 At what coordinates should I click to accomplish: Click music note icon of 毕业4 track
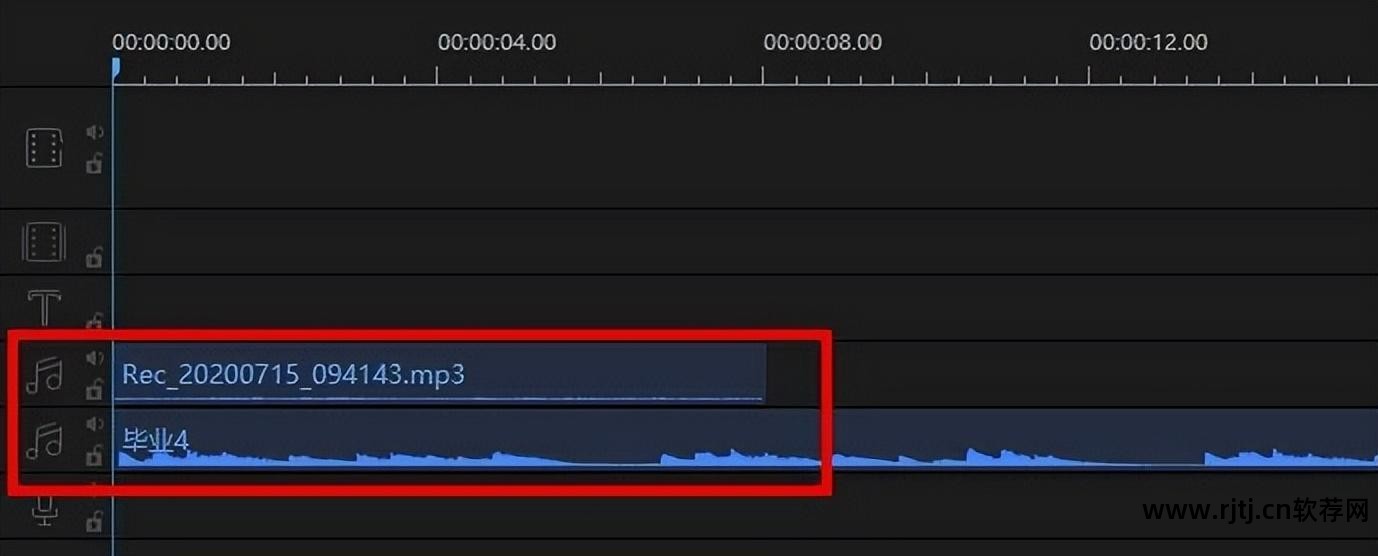(x=44, y=441)
